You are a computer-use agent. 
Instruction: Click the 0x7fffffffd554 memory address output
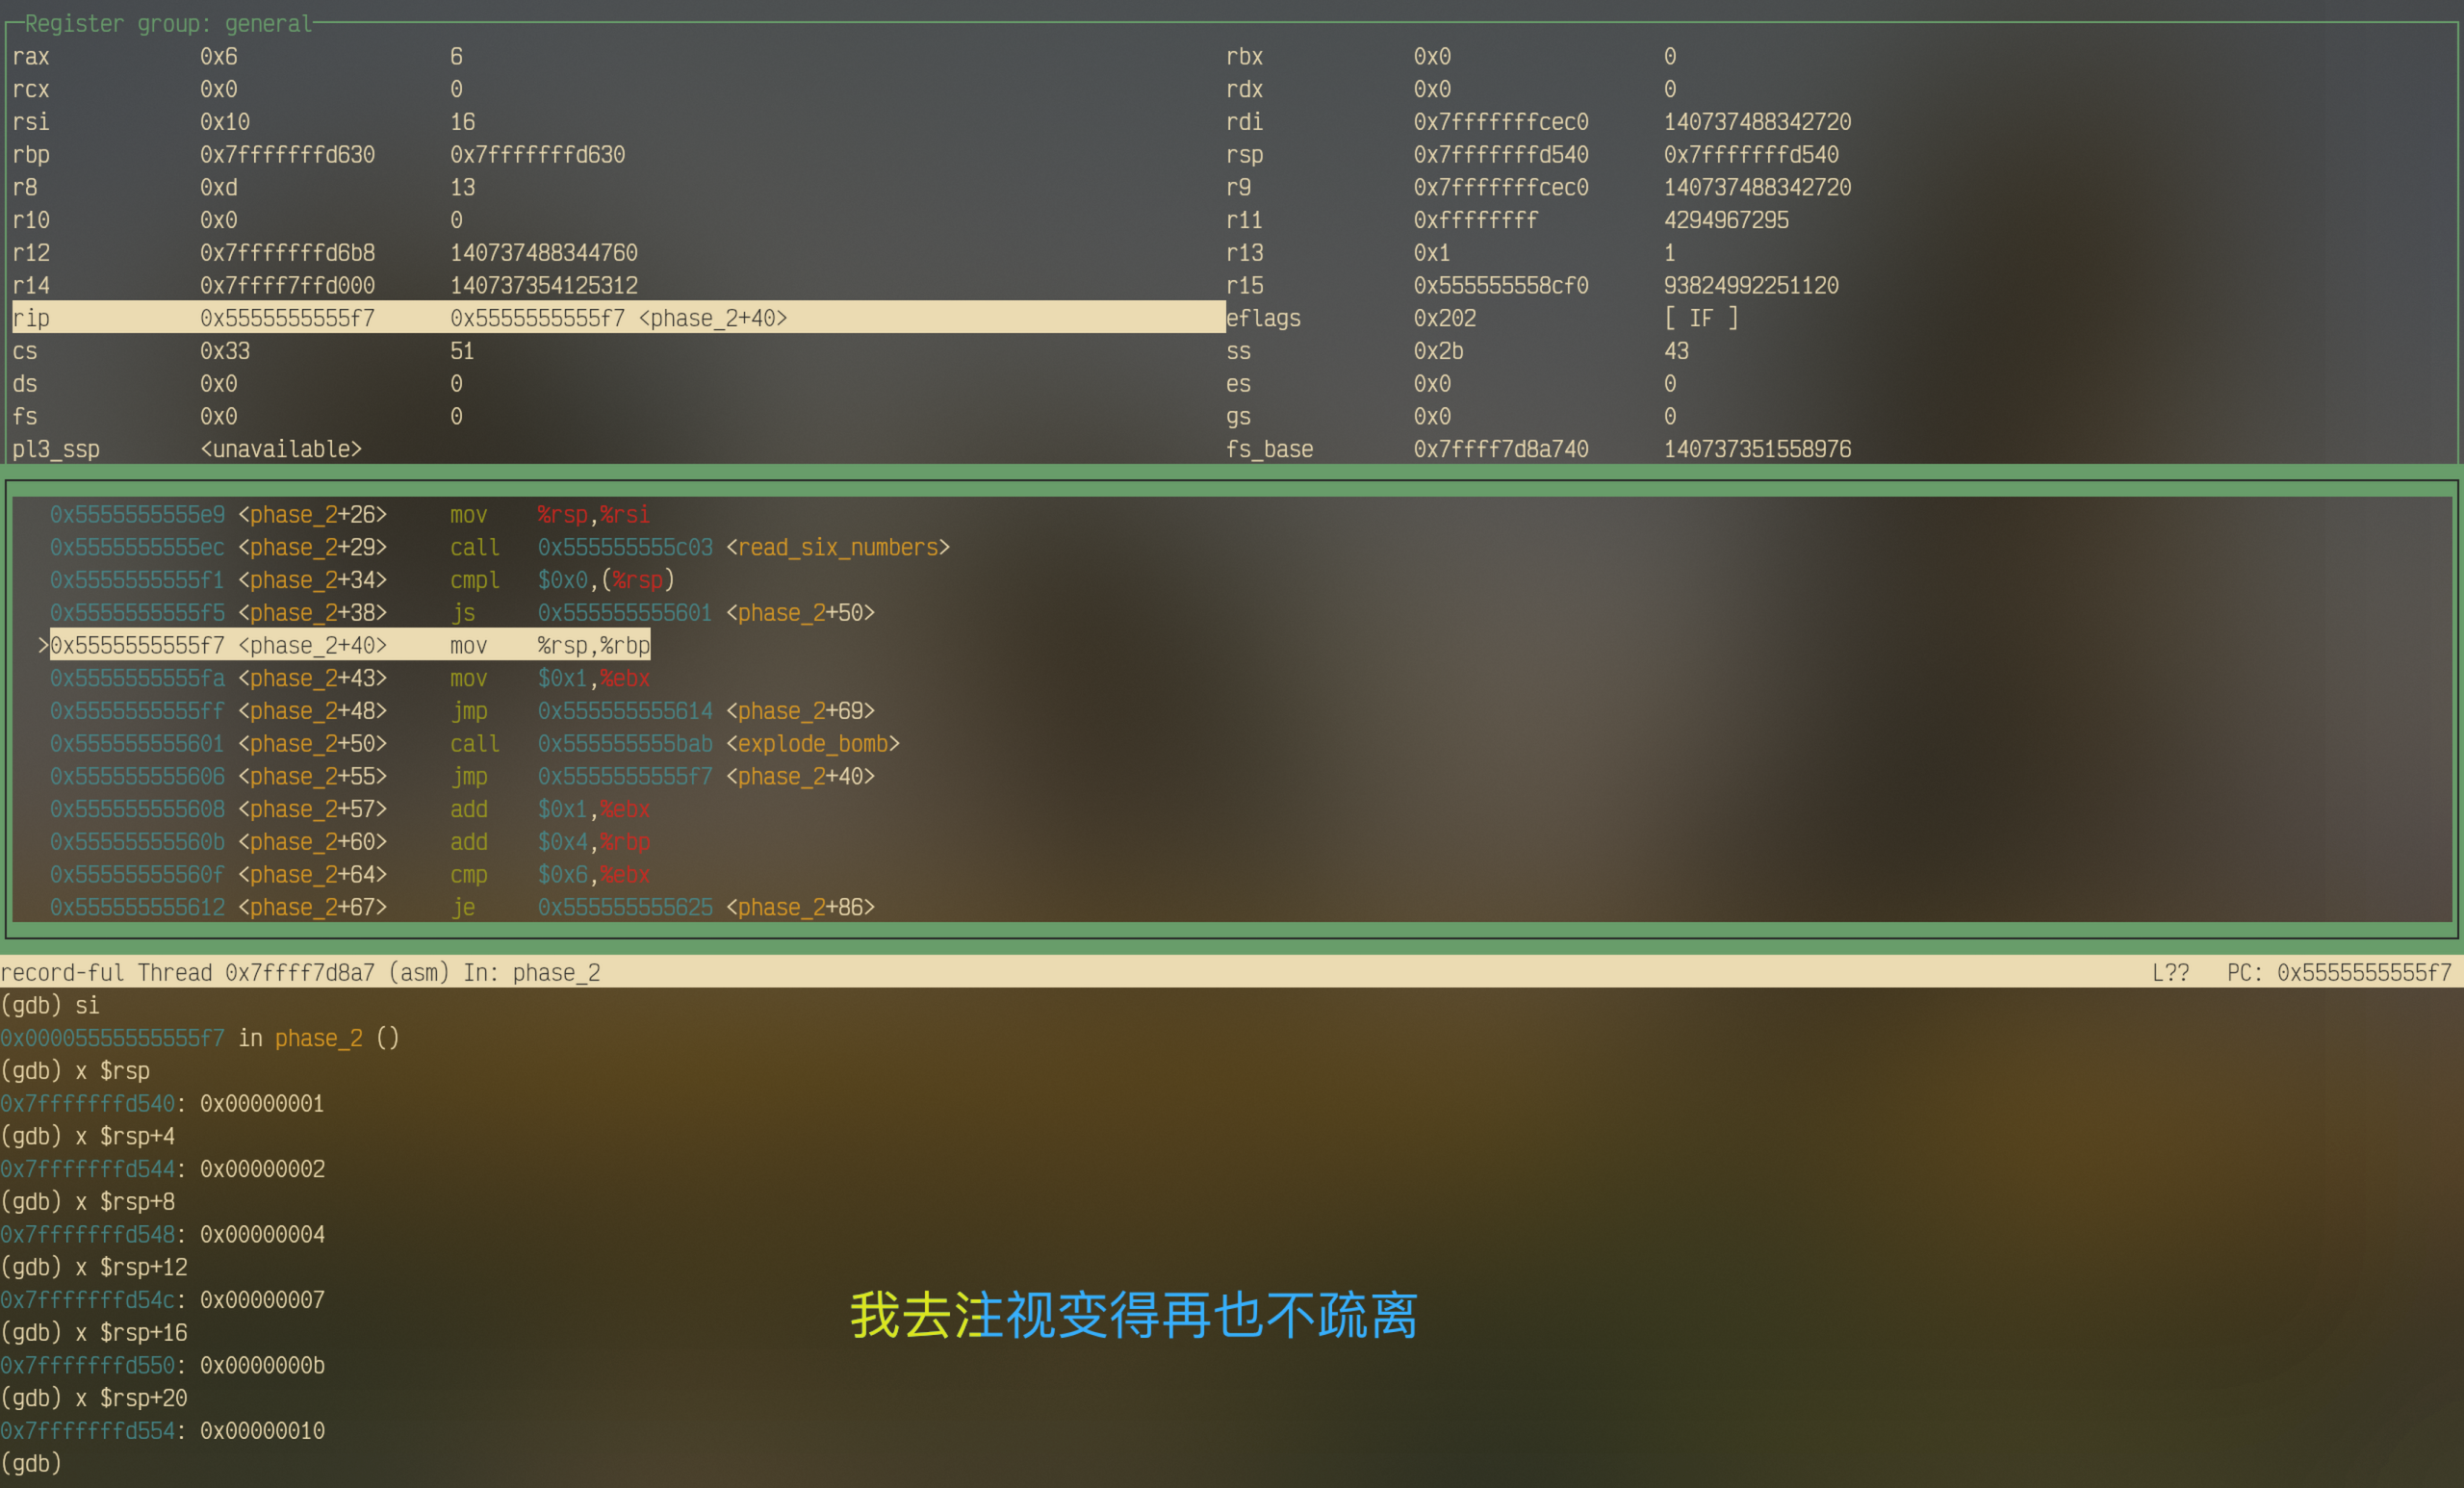click(x=88, y=1431)
